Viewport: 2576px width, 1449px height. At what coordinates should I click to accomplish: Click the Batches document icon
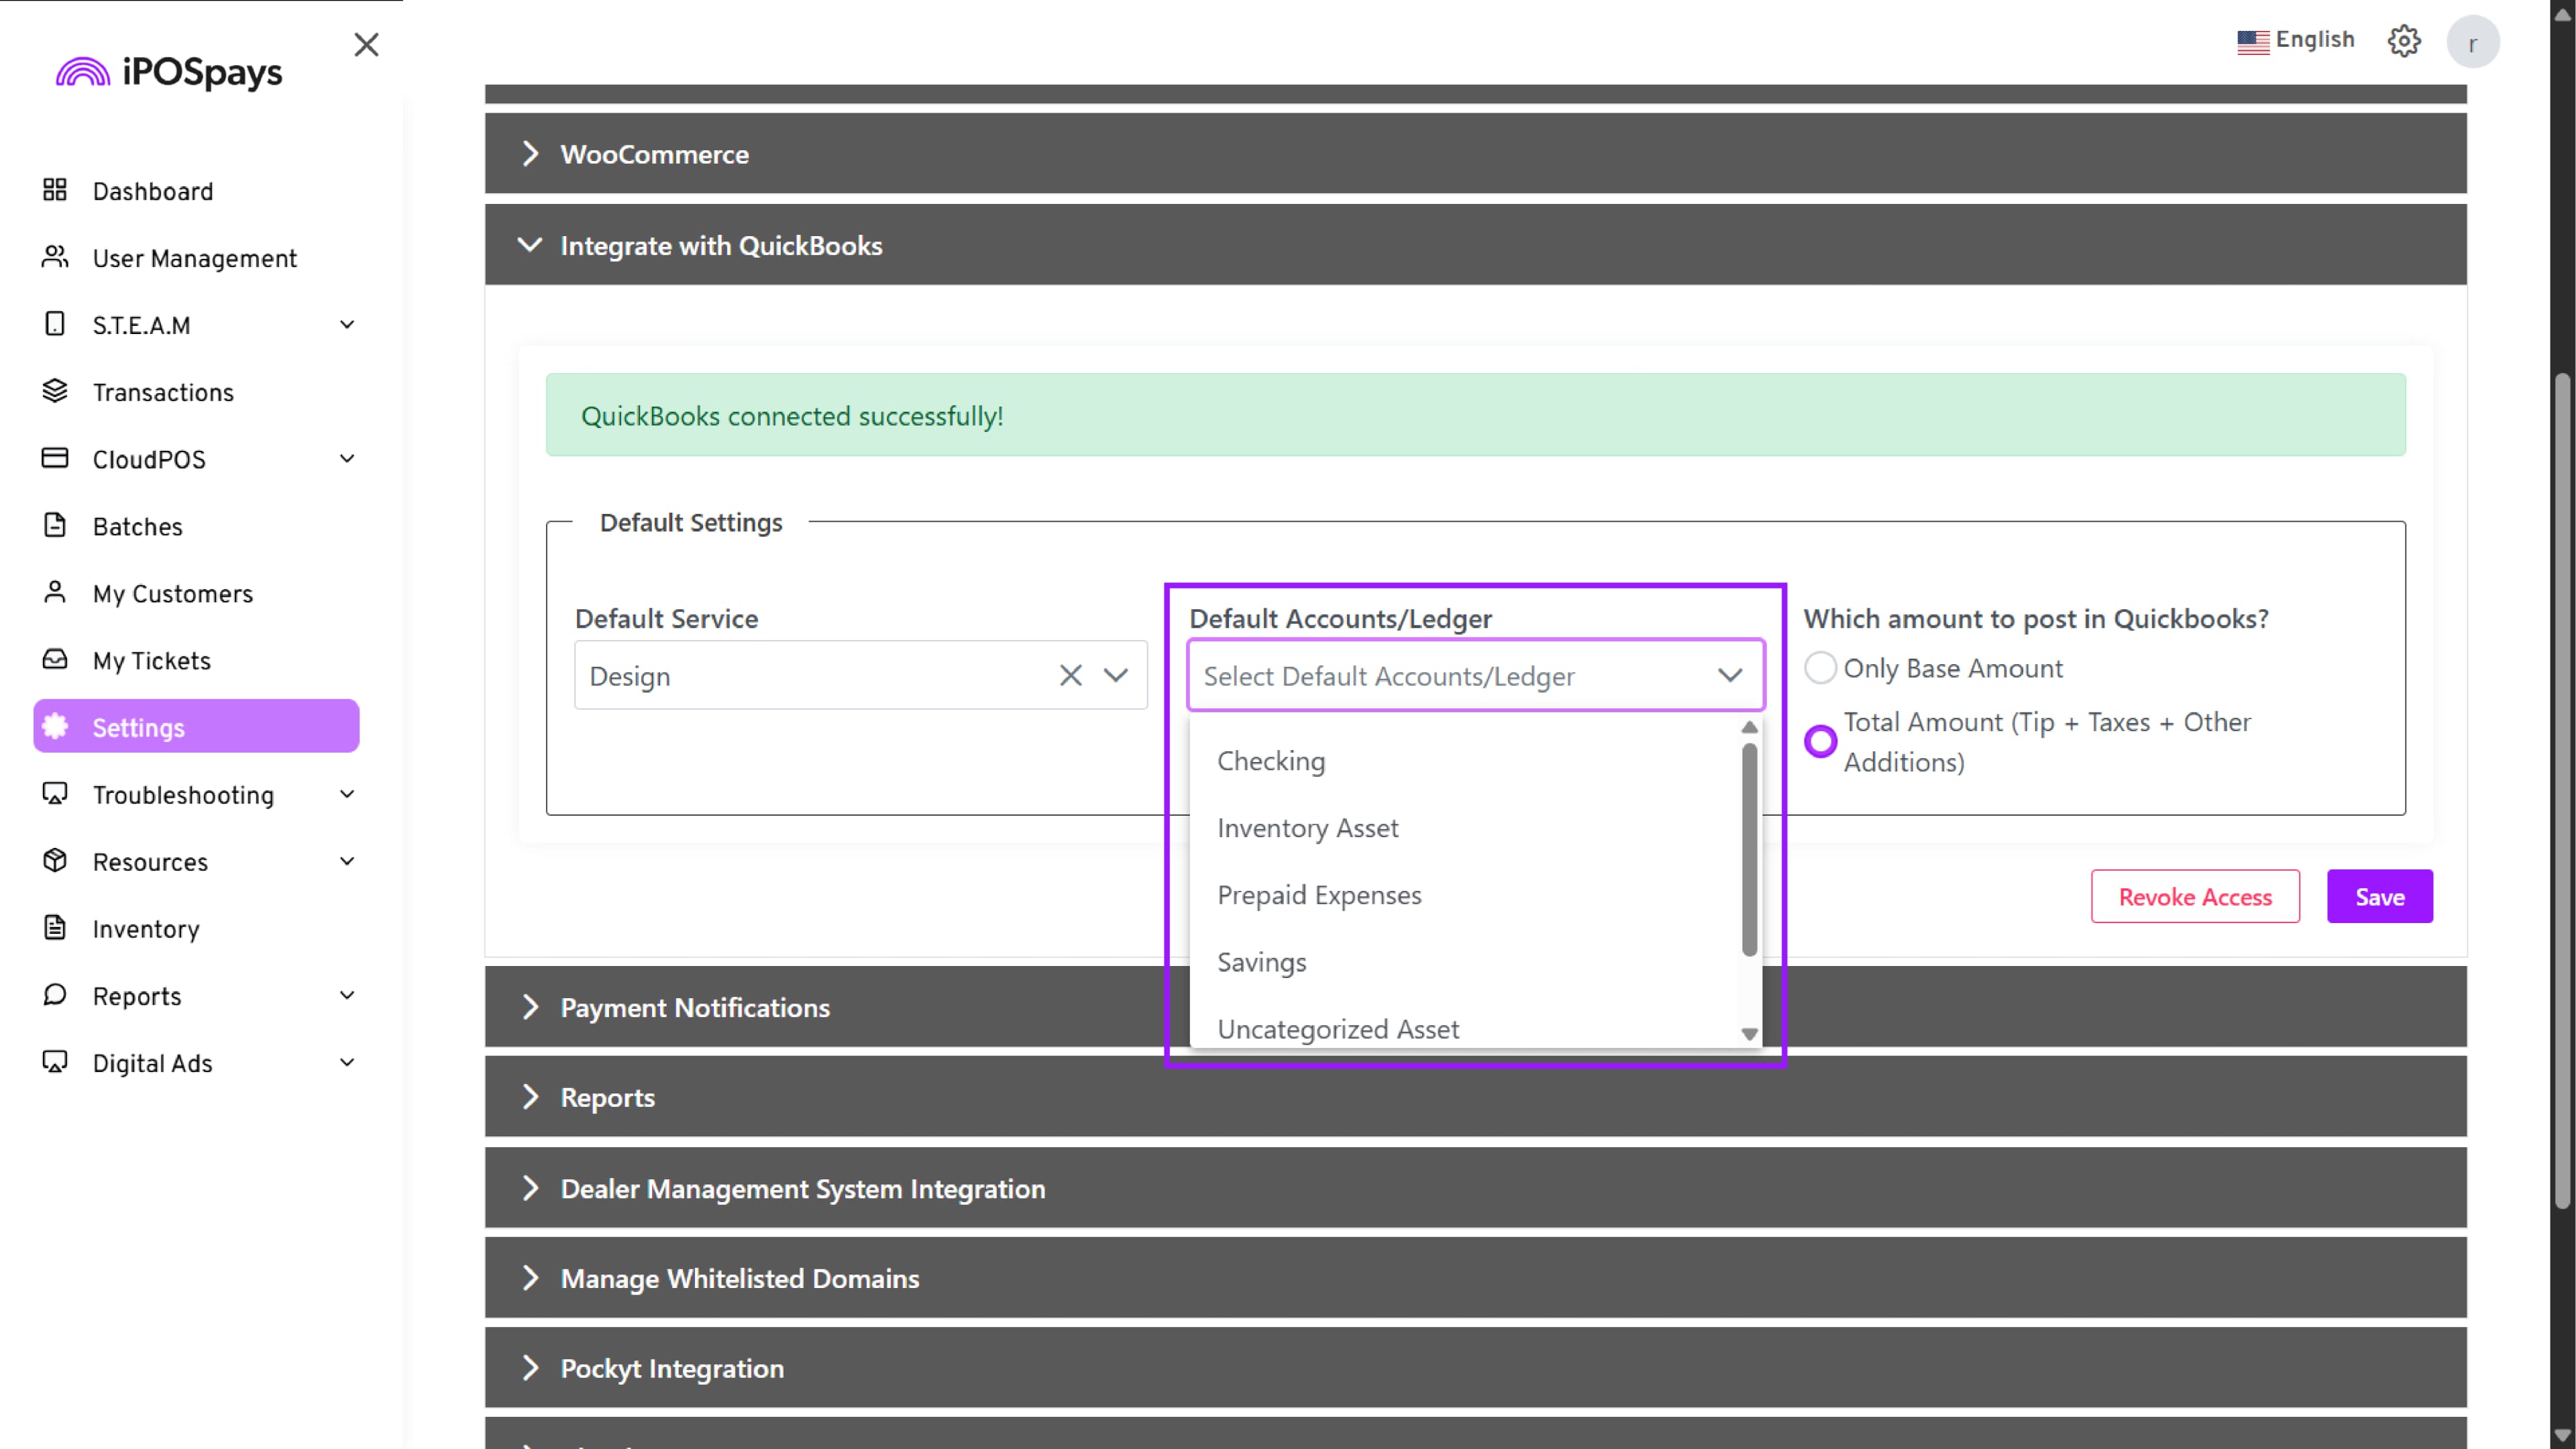tap(55, 525)
